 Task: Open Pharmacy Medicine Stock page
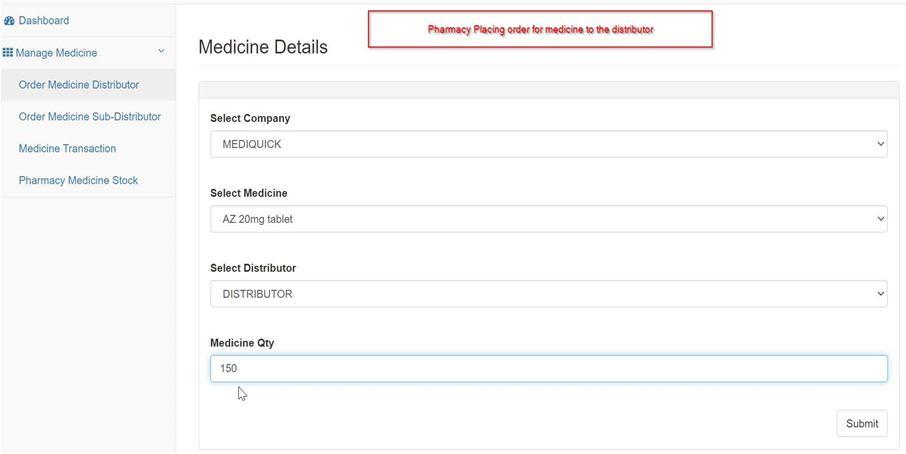[78, 180]
